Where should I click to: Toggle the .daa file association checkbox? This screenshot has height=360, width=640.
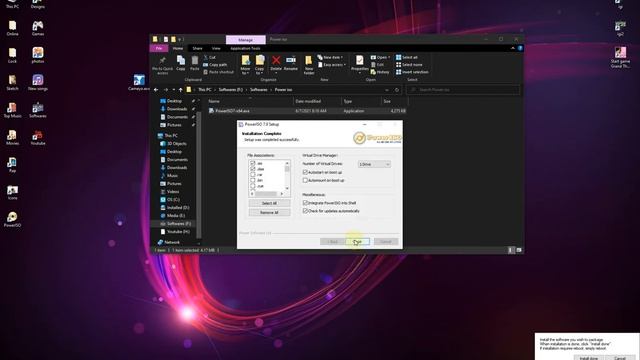[253, 169]
